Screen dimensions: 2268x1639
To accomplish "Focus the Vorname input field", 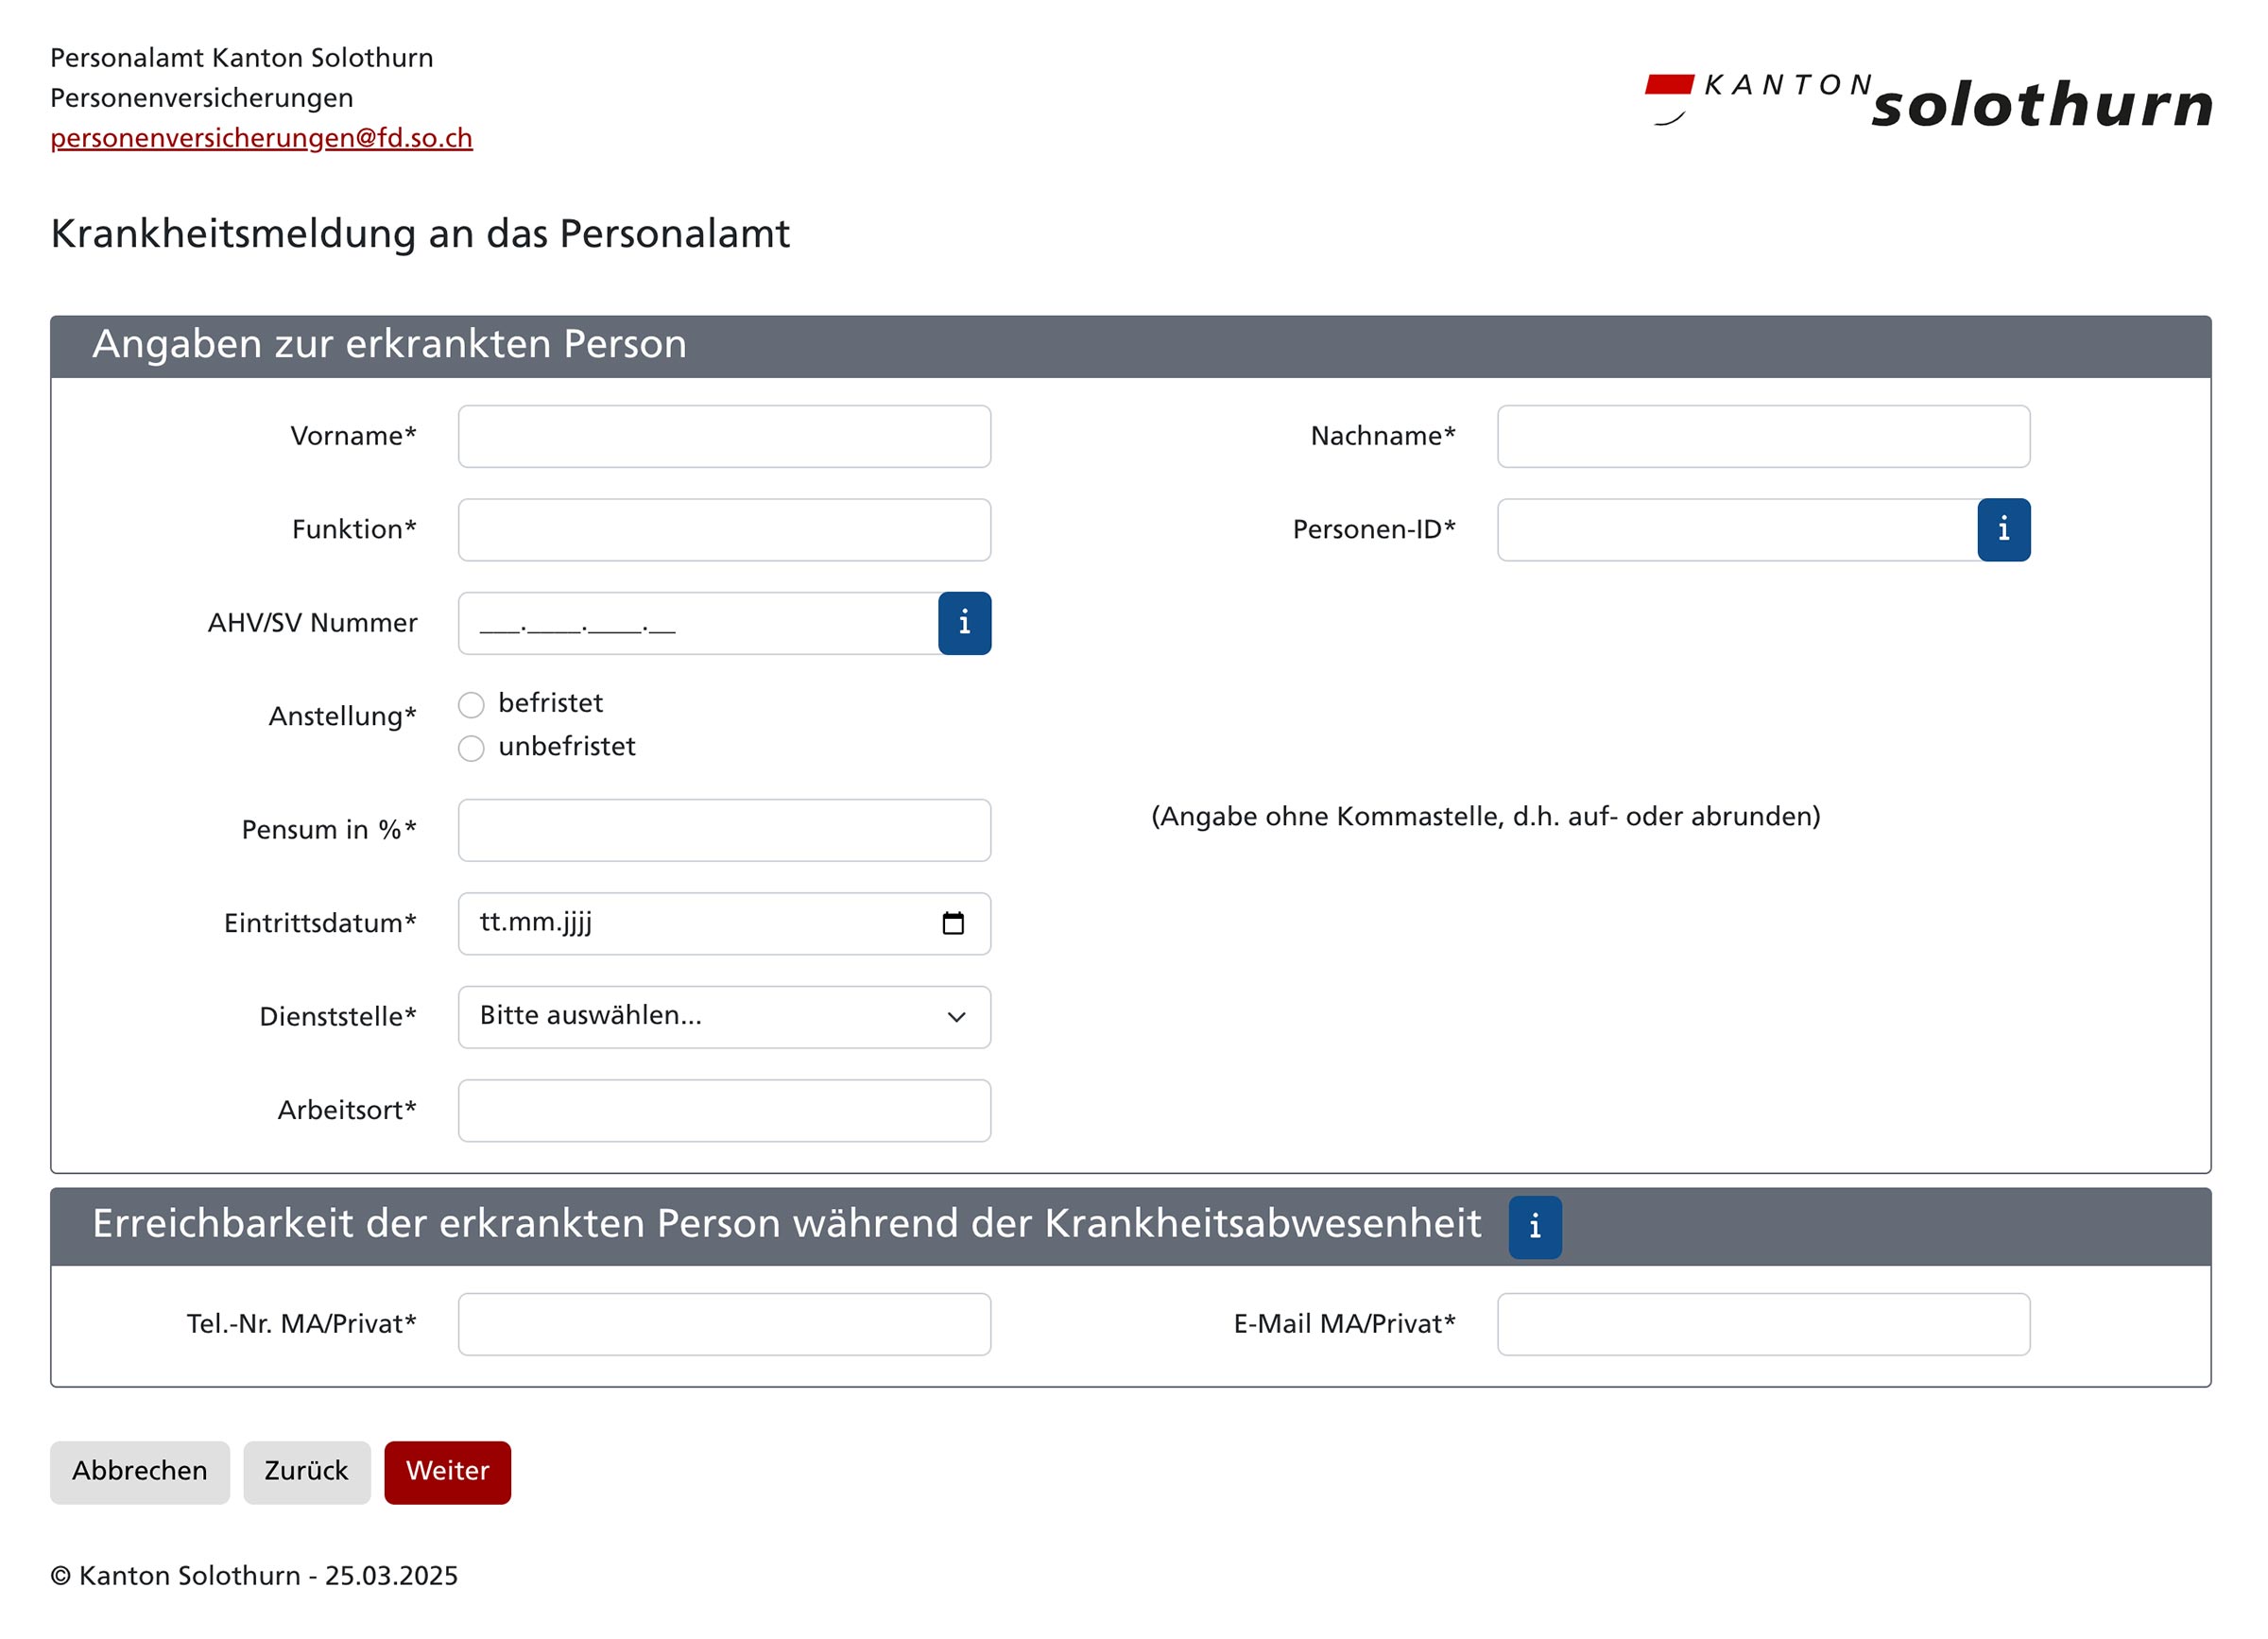I will click(x=724, y=437).
